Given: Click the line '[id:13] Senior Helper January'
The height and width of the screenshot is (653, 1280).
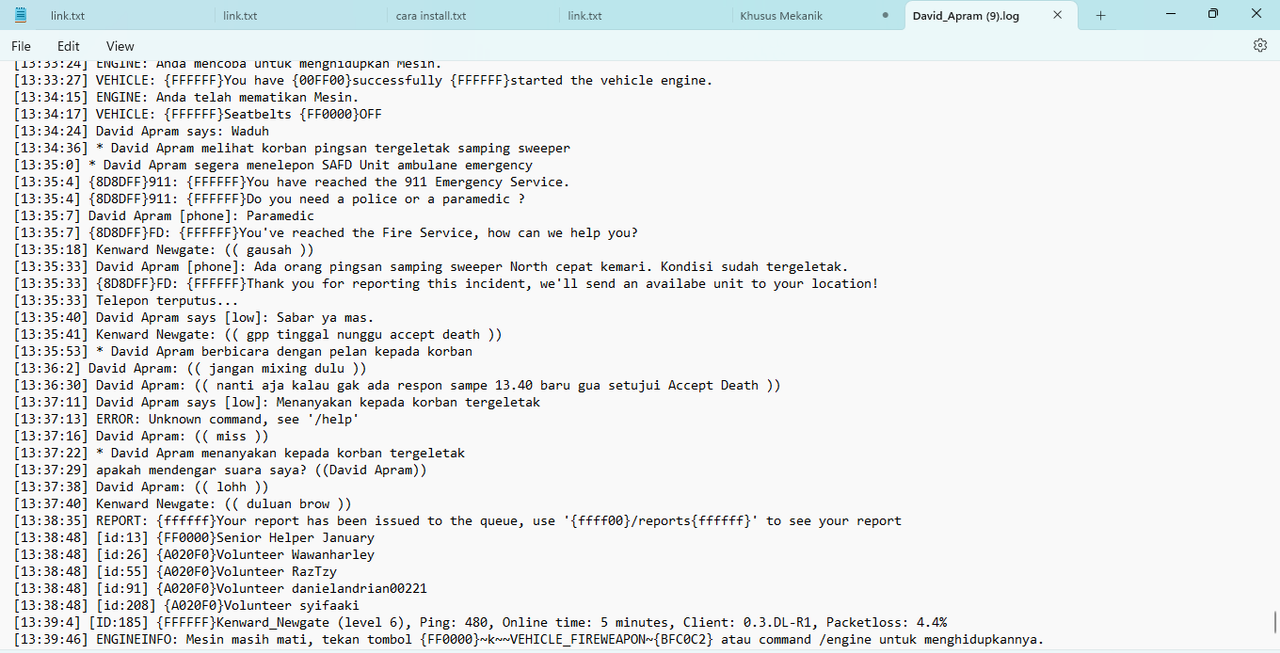Looking at the screenshot, I should point(194,539).
